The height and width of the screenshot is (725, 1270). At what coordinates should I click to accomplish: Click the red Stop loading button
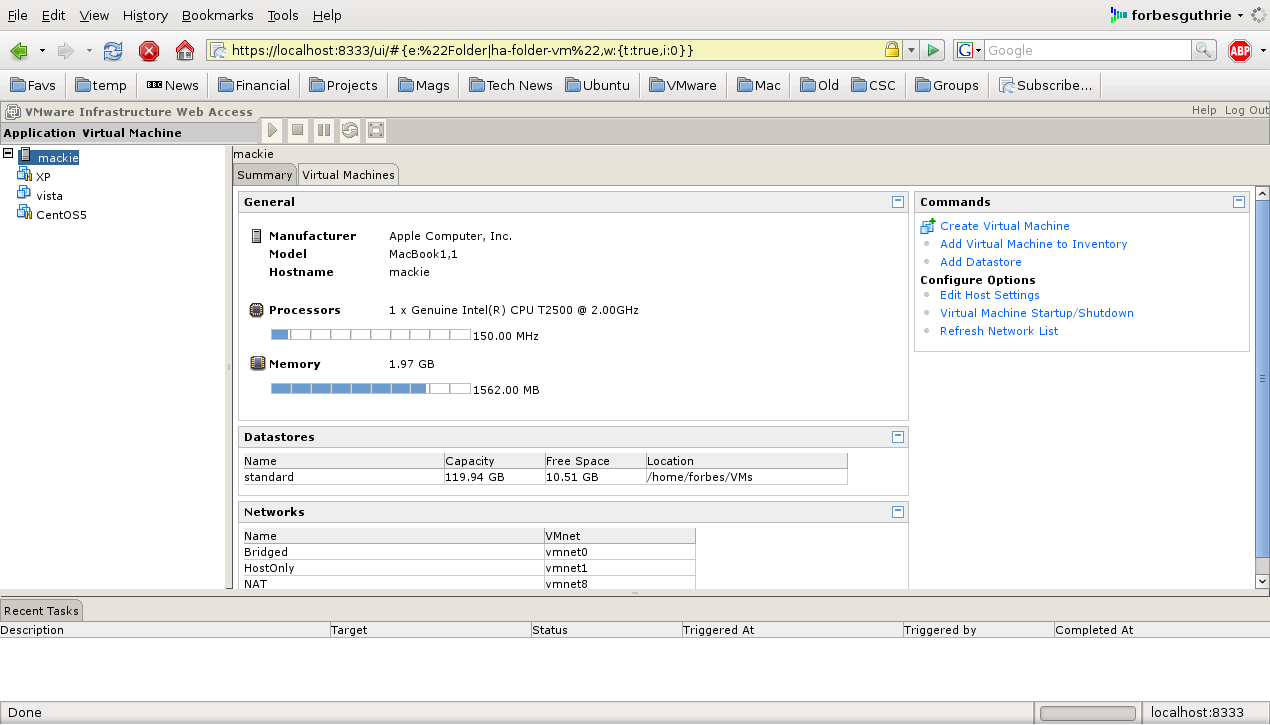[149, 51]
